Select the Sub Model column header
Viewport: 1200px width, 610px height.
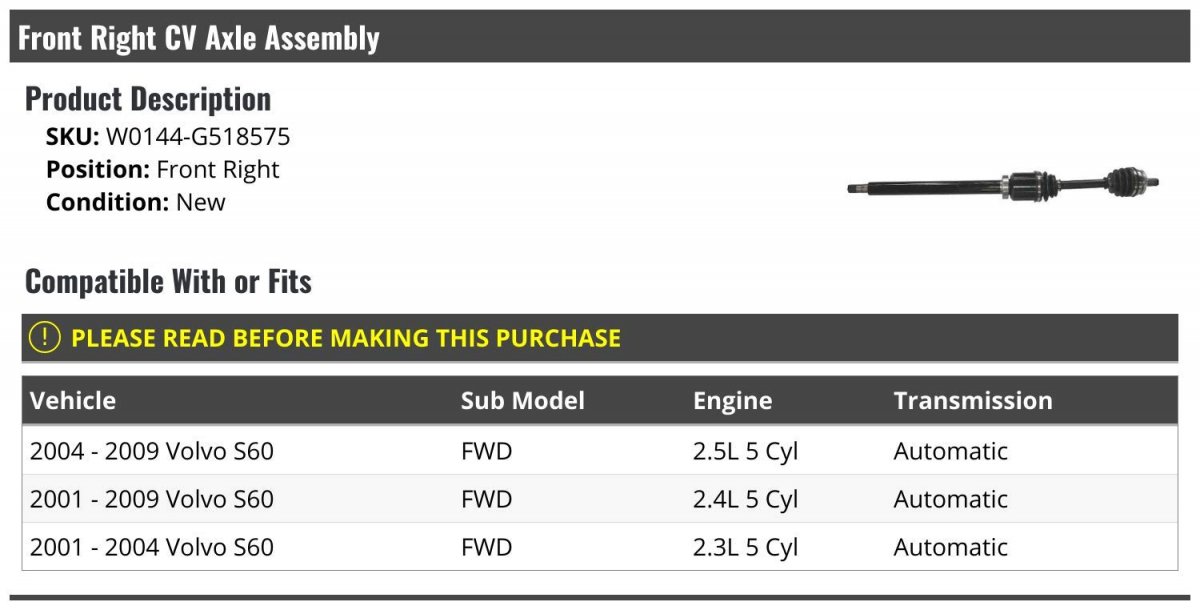[x=522, y=401]
